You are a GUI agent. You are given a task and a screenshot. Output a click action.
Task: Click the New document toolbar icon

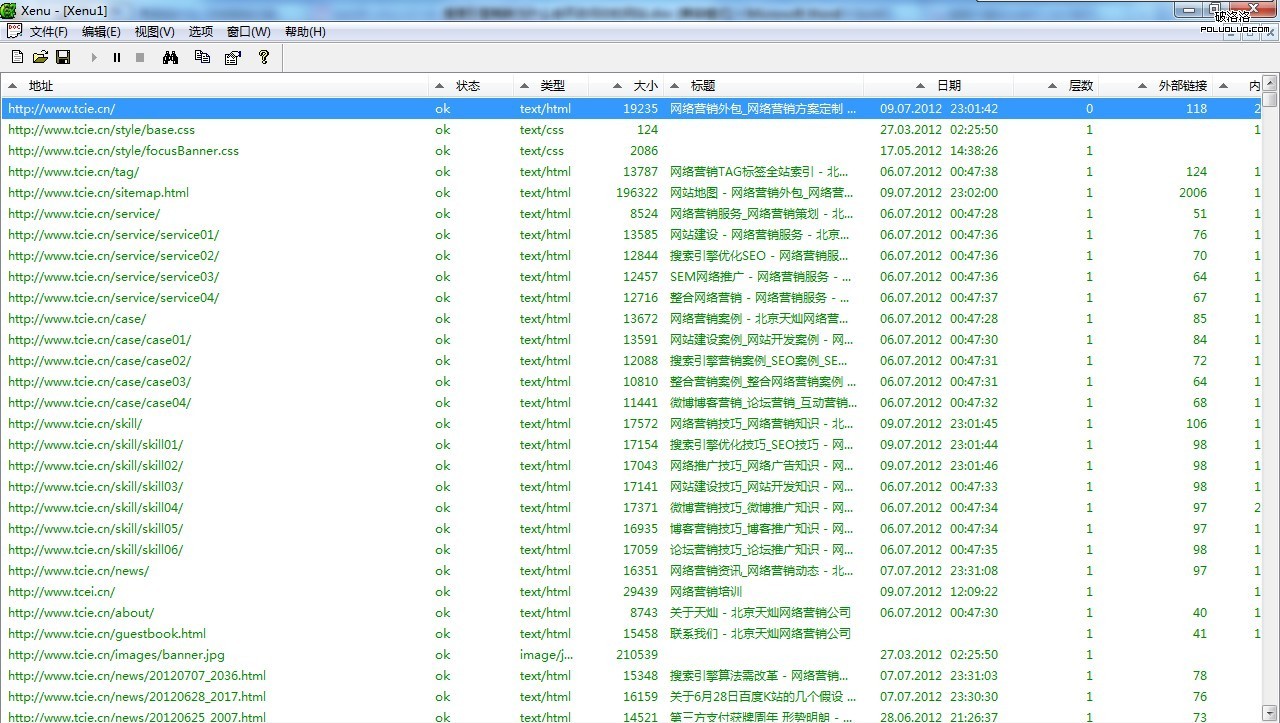pos(16,58)
